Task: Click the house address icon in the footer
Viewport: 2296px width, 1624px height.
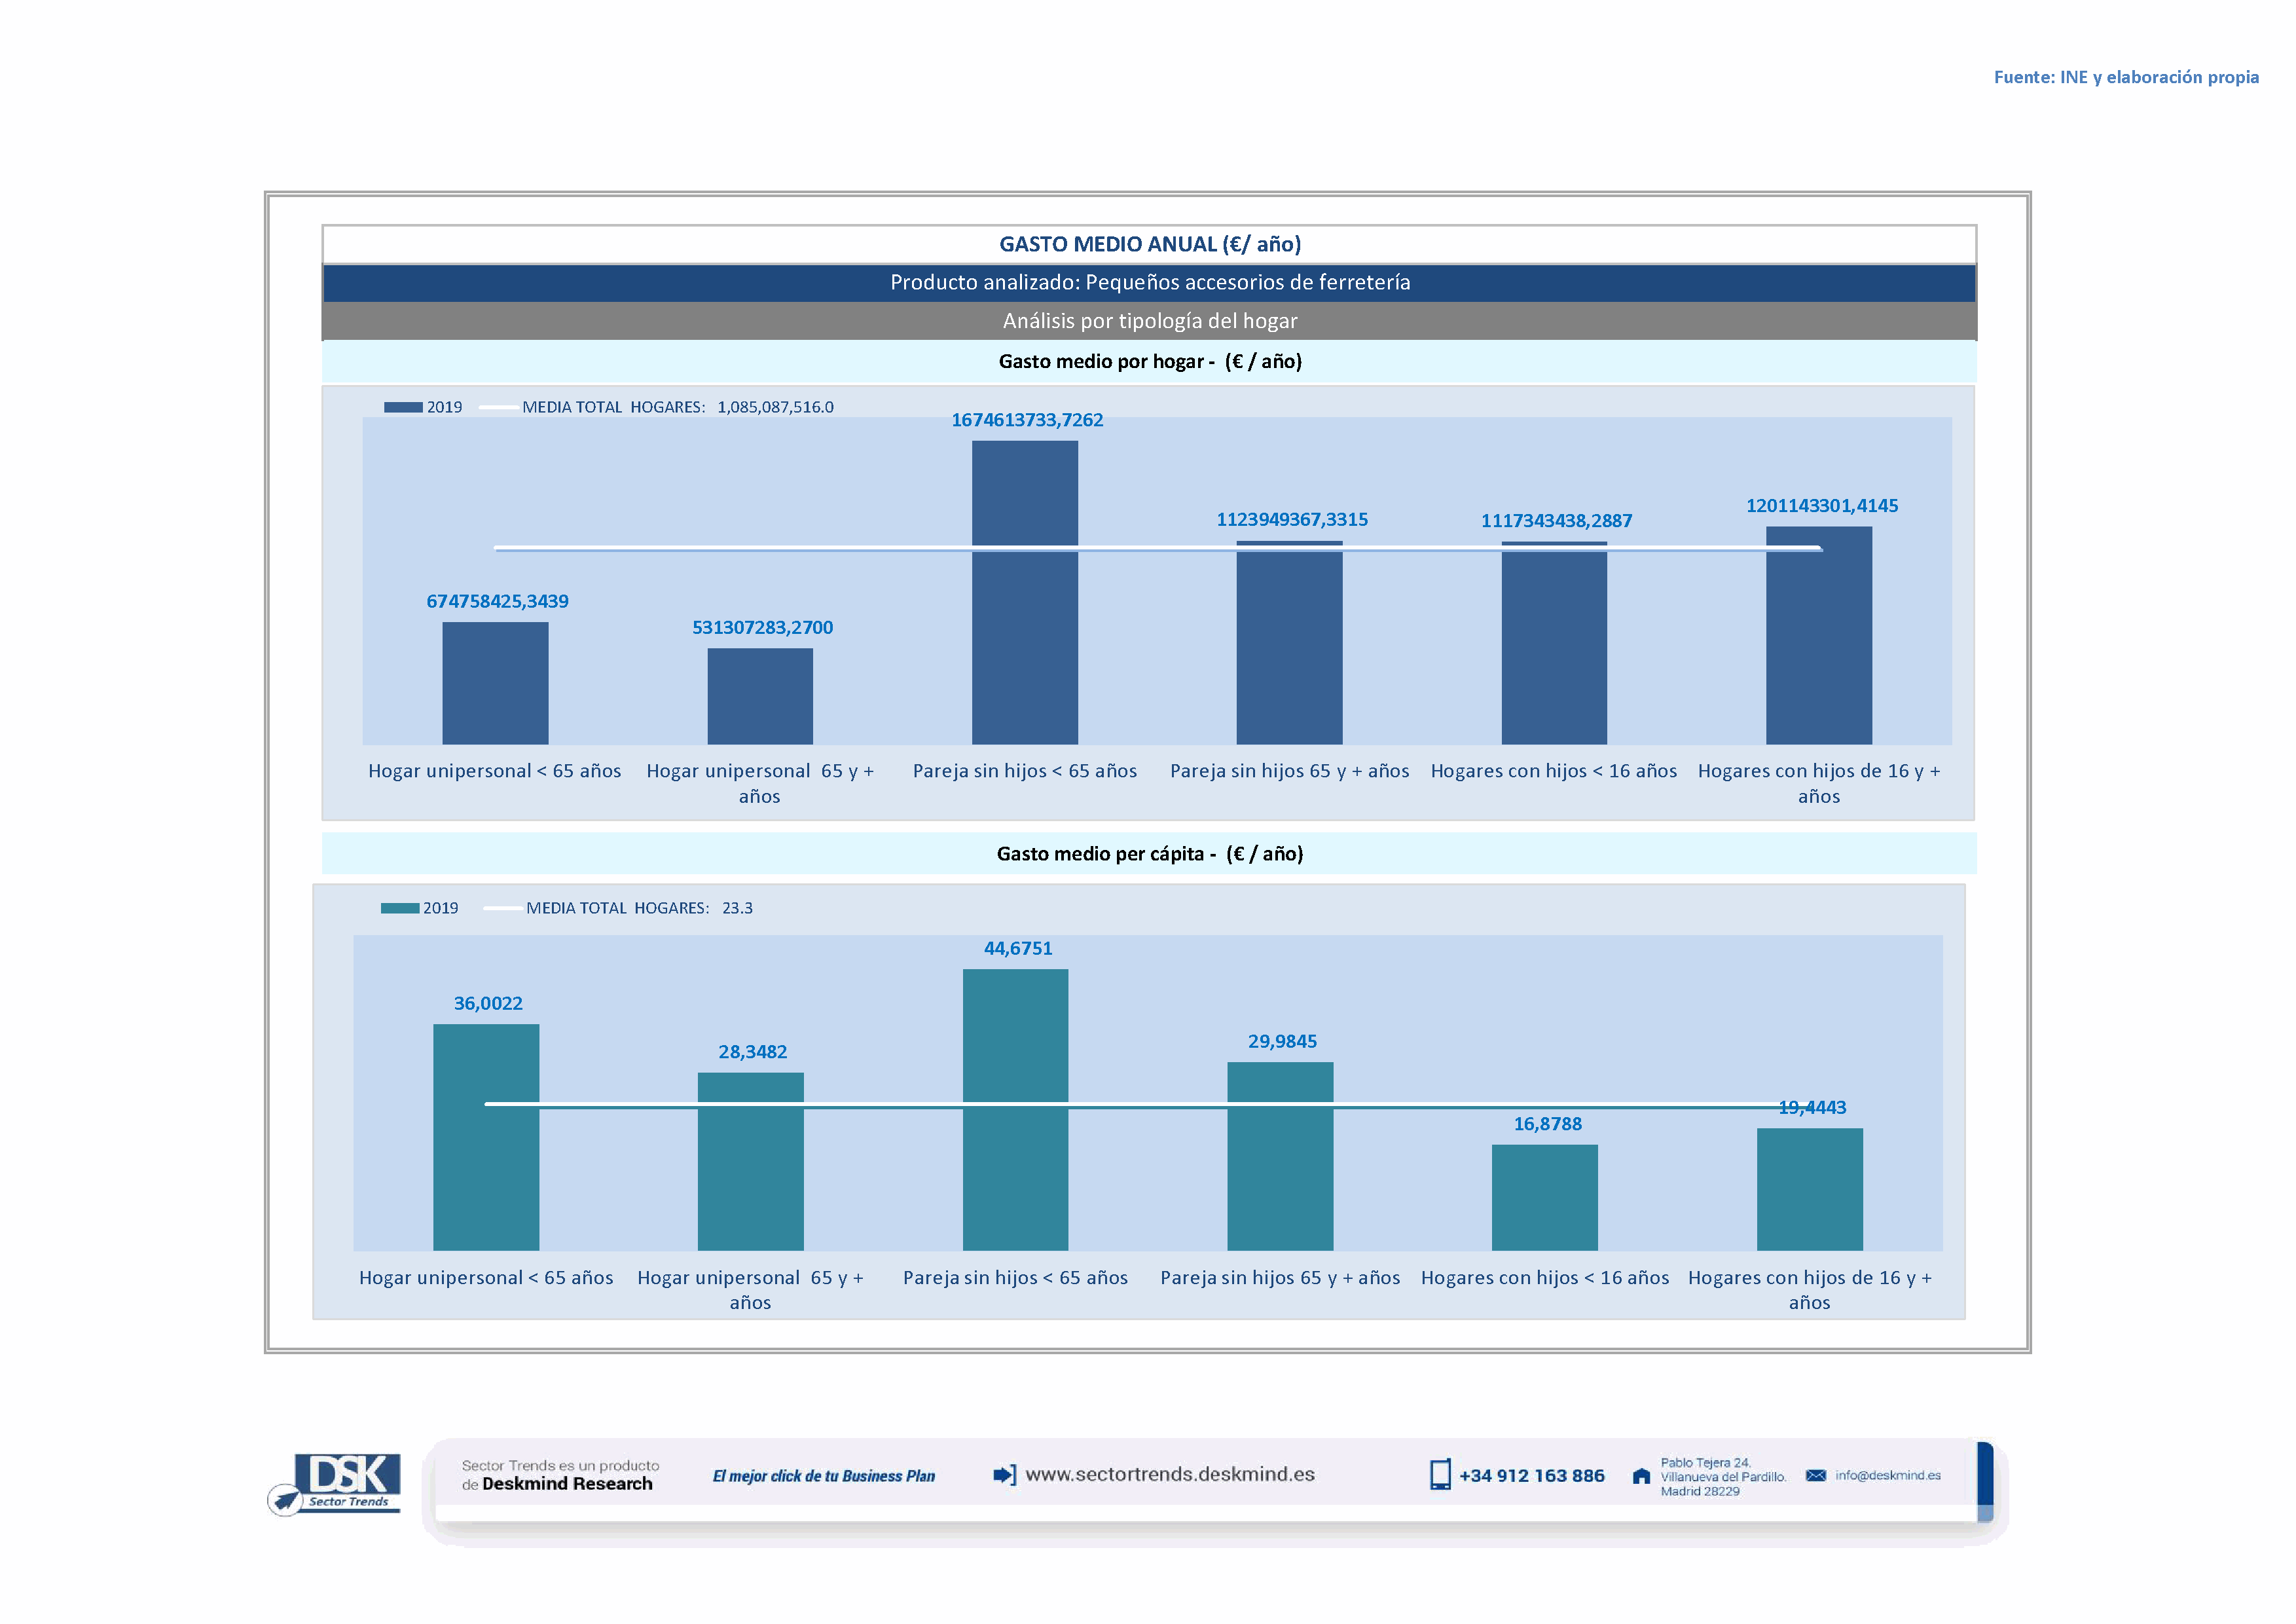Action: [x=1641, y=1476]
